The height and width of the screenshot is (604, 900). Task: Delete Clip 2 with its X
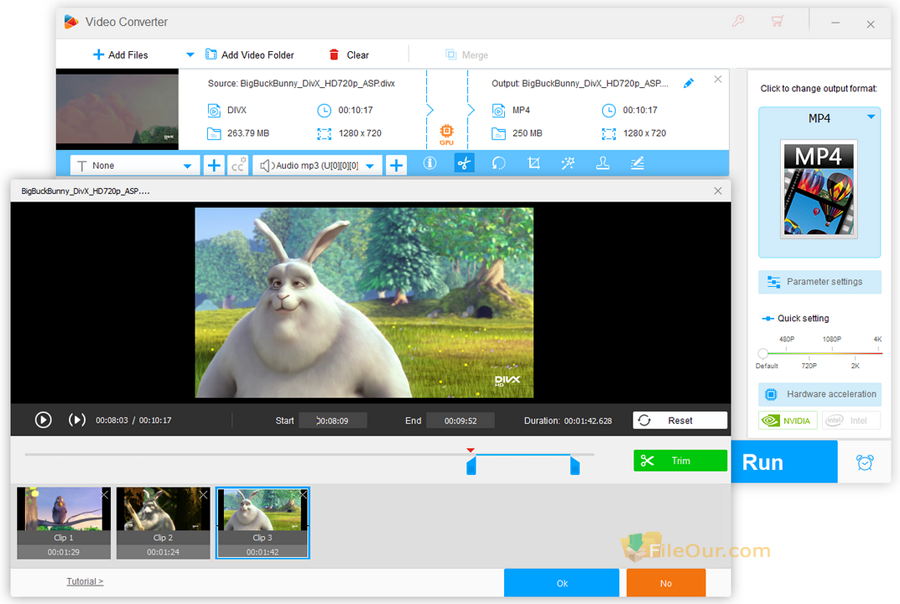pyautogui.click(x=204, y=494)
